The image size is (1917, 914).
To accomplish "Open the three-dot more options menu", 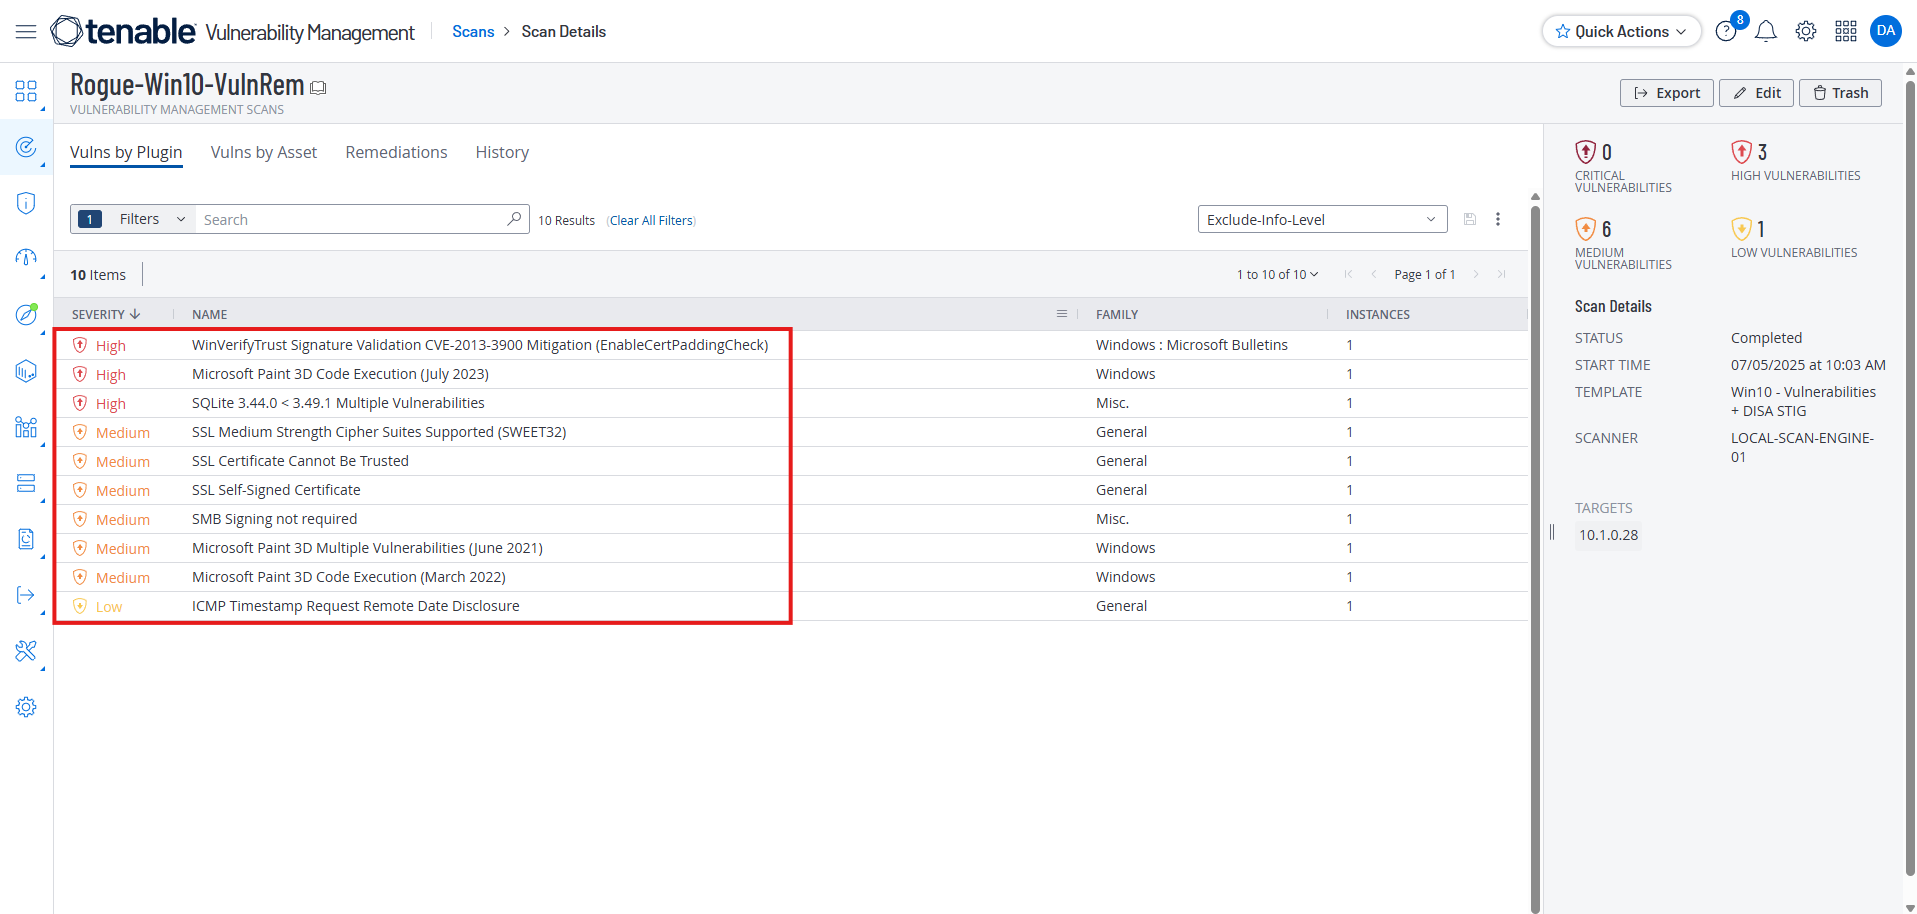I will click(1498, 219).
